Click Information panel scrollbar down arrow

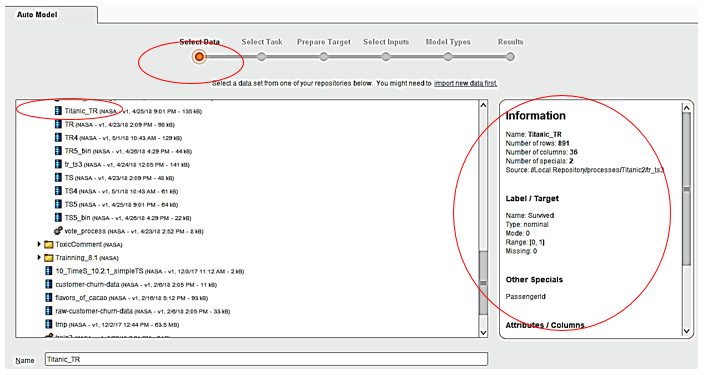coord(686,331)
